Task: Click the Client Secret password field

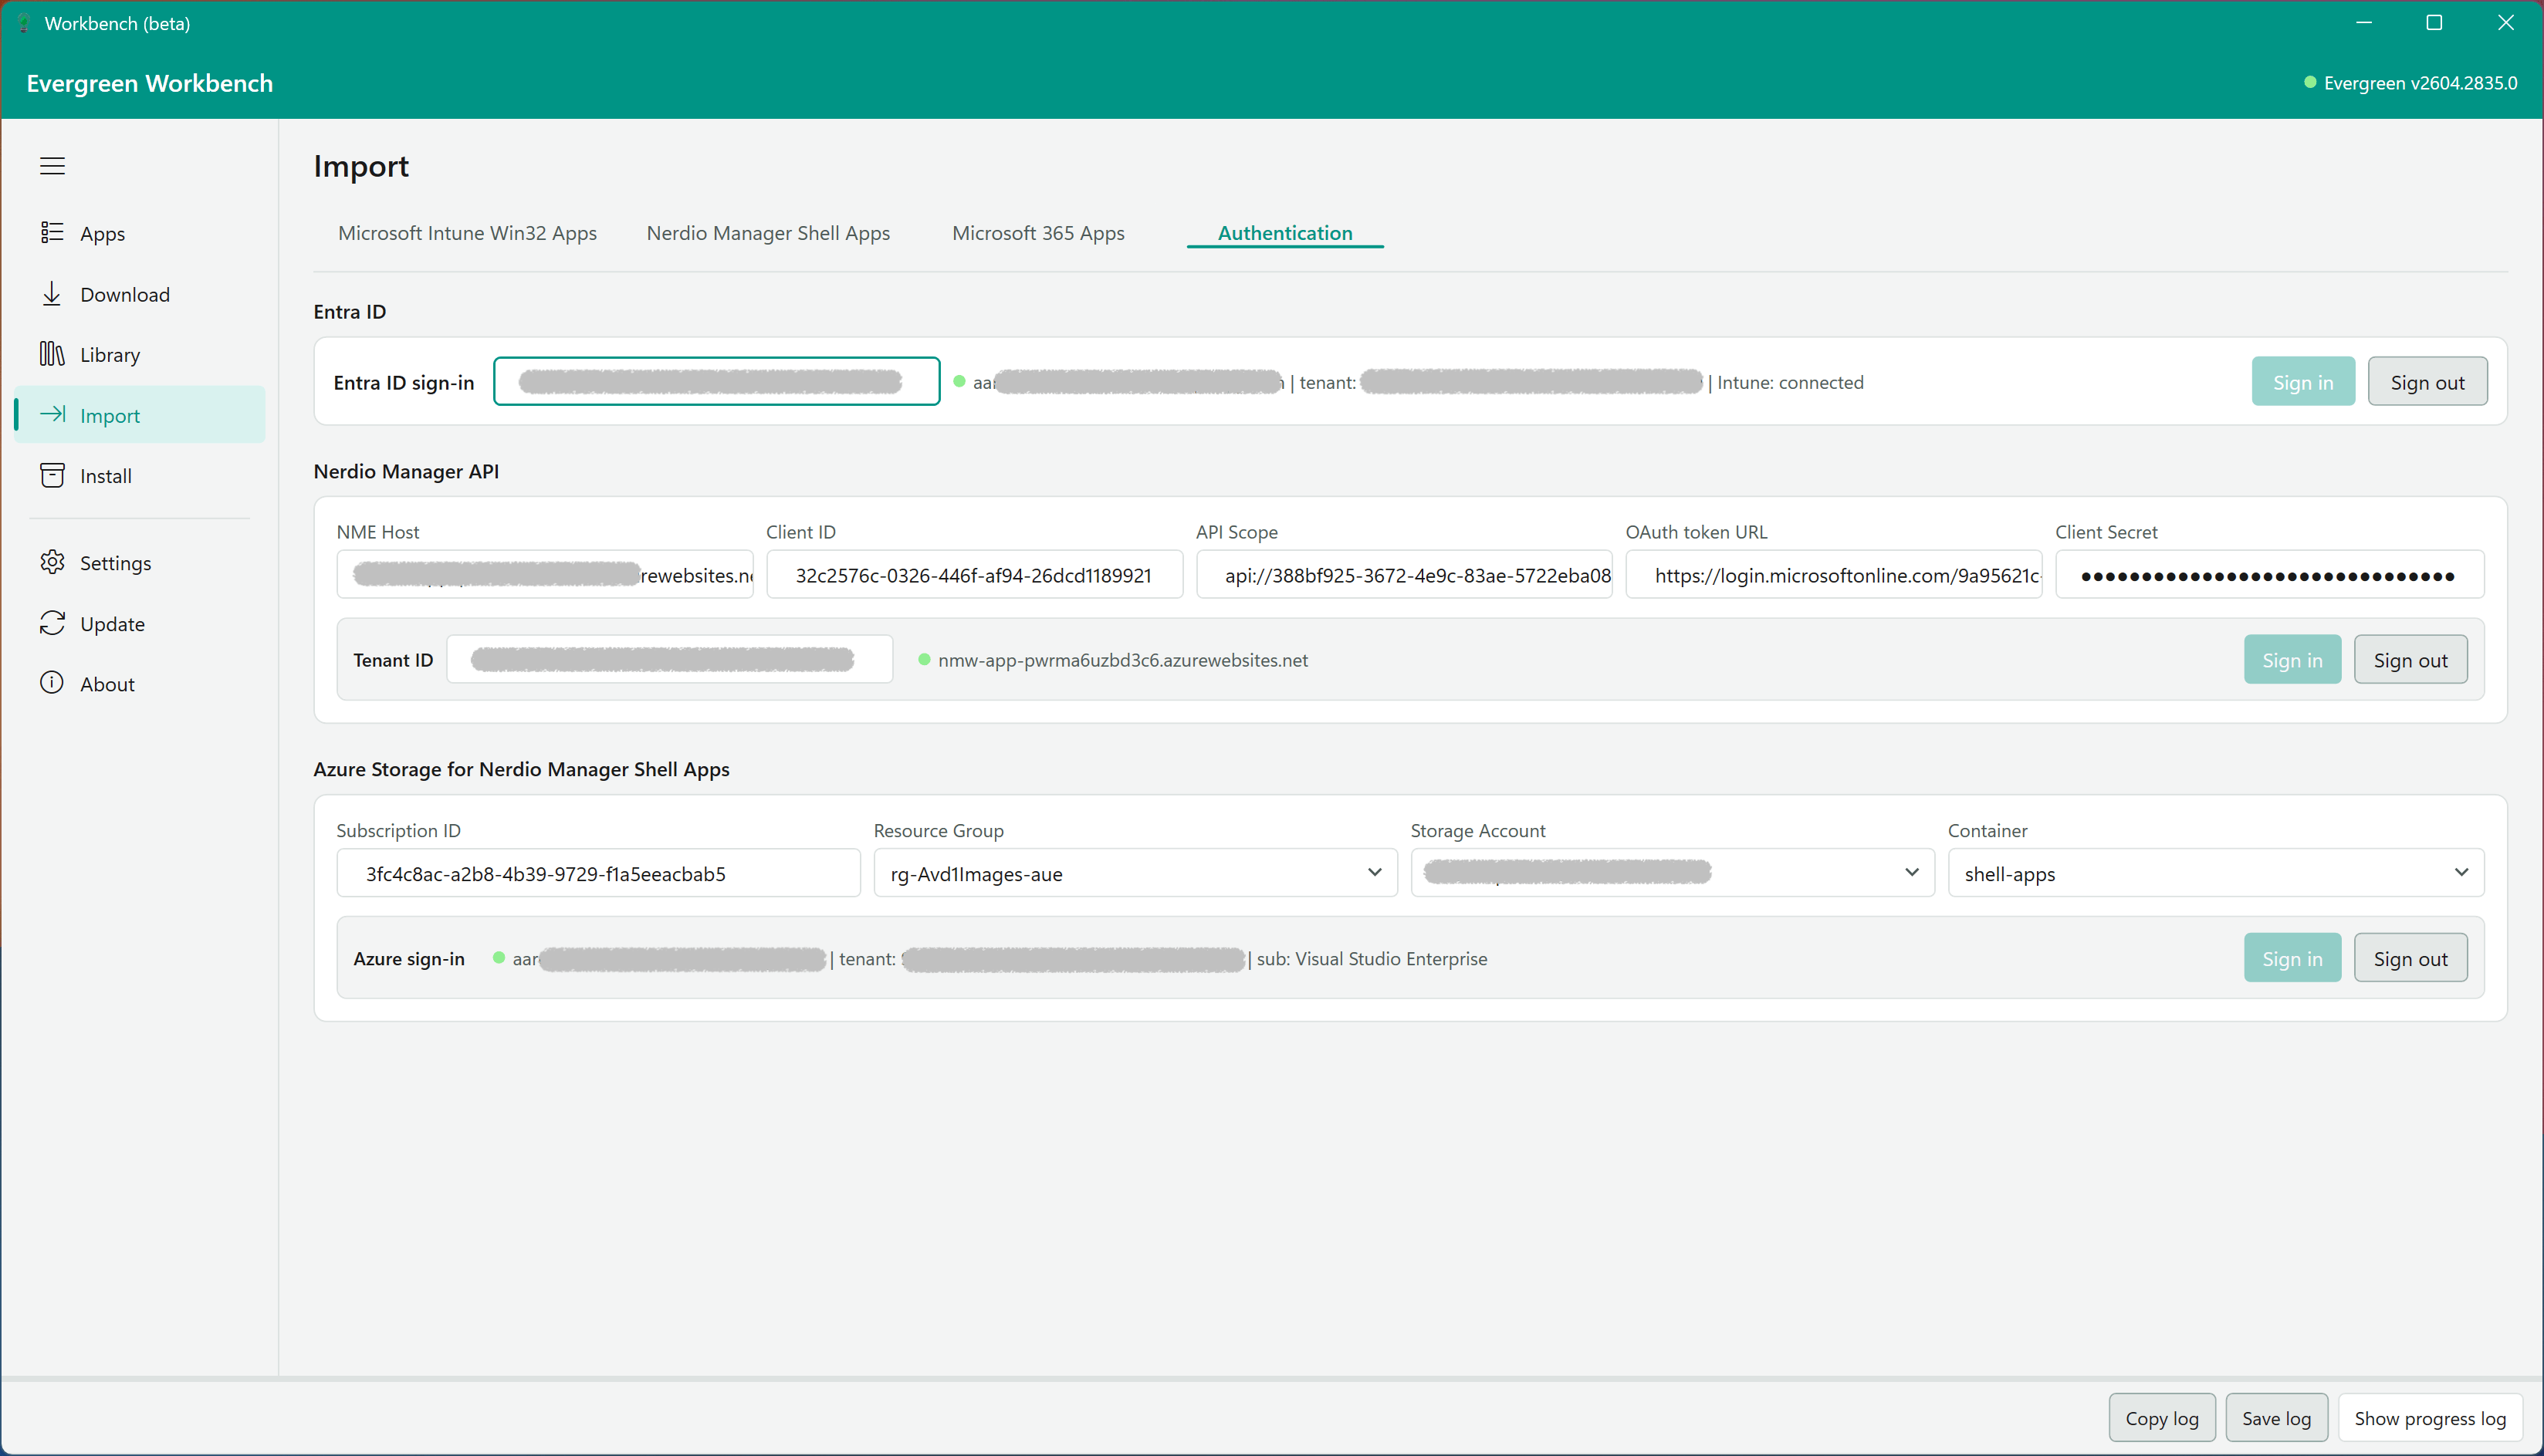Action: coord(2270,575)
